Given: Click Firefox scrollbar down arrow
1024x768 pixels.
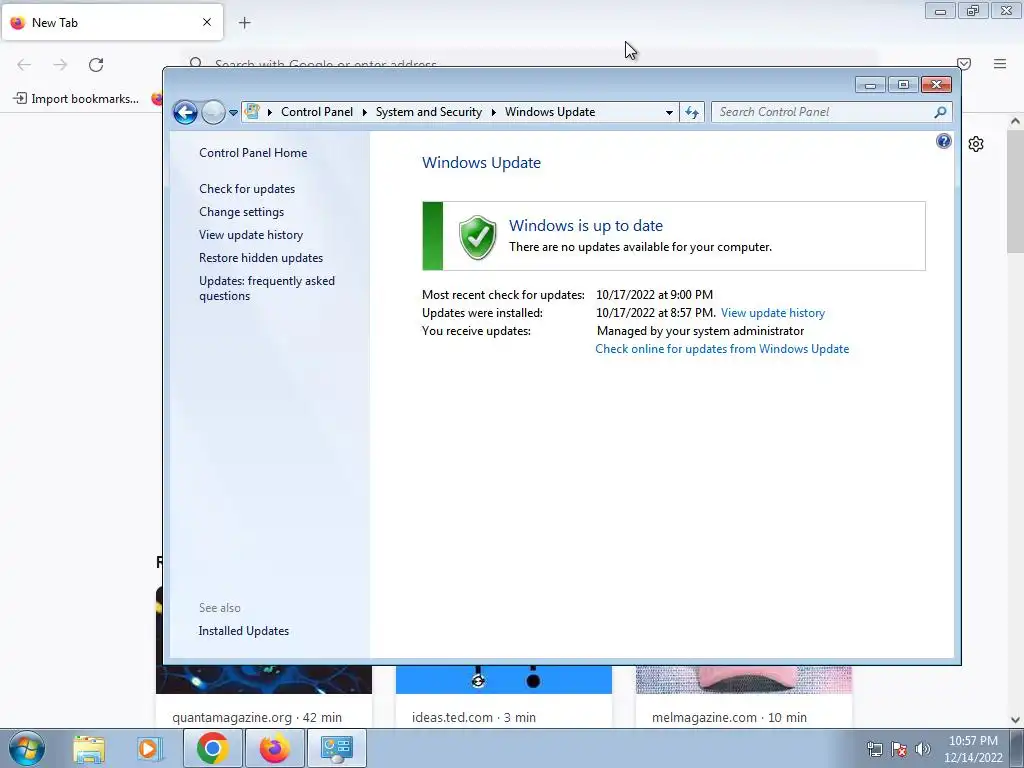Looking at the screenshot, I should tap(1015, 720).
